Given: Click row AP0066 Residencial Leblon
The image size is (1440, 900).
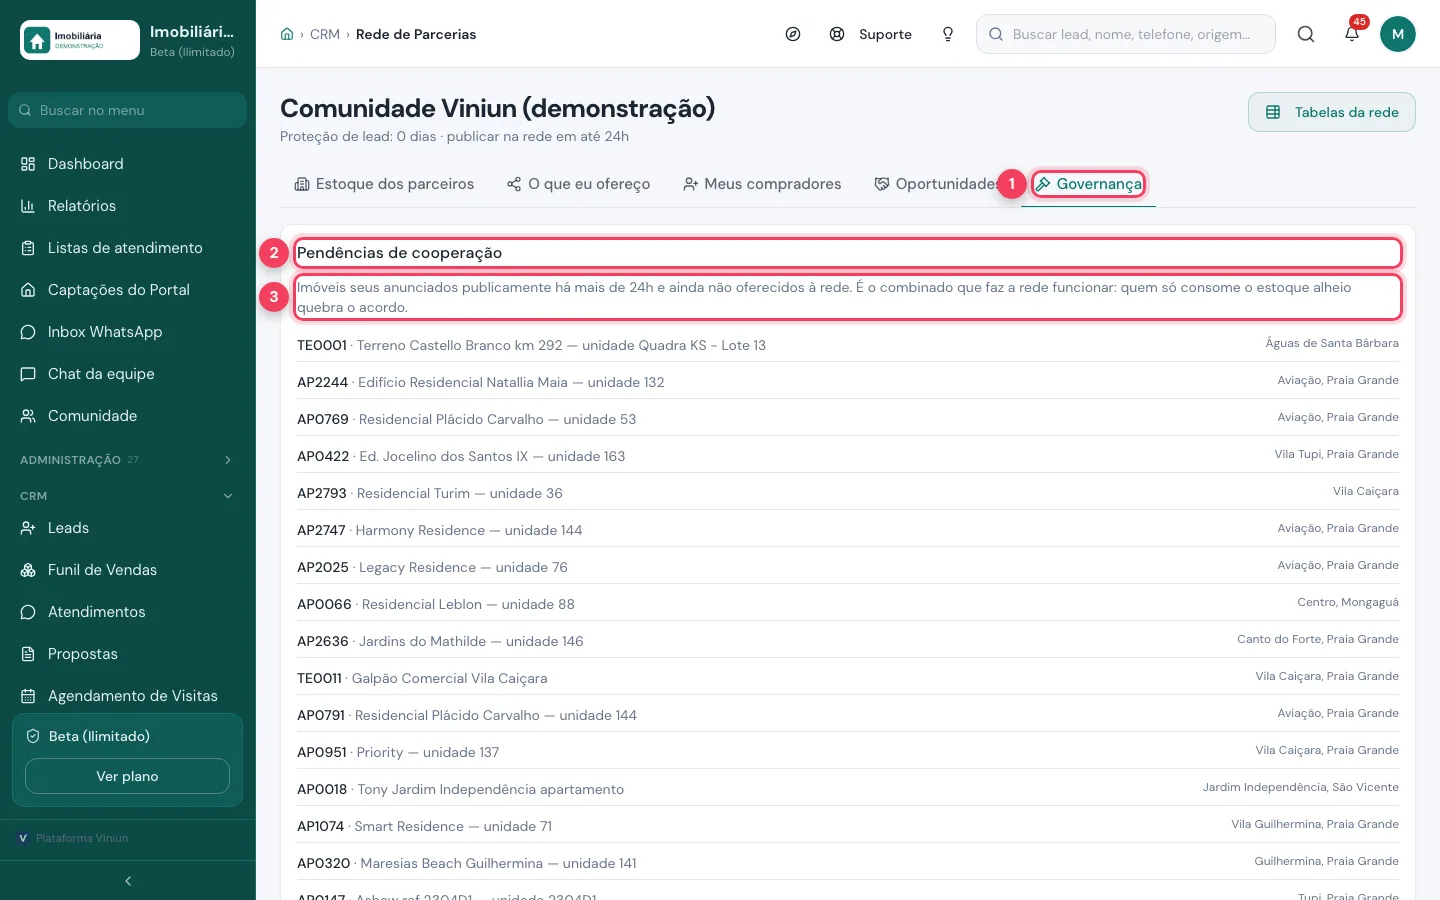Looking at the screenshot, I should pyautogui.click(x=848, y=604).
